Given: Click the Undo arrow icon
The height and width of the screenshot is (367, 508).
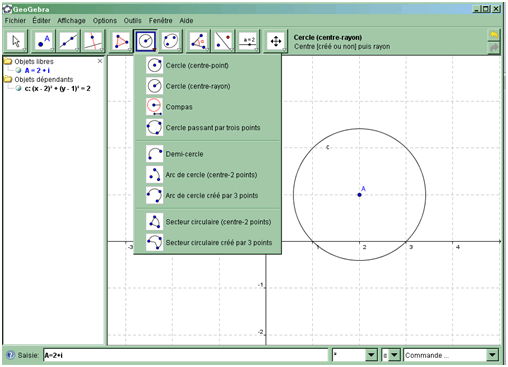Looking at the screenshot, I should tap(494, 35).
